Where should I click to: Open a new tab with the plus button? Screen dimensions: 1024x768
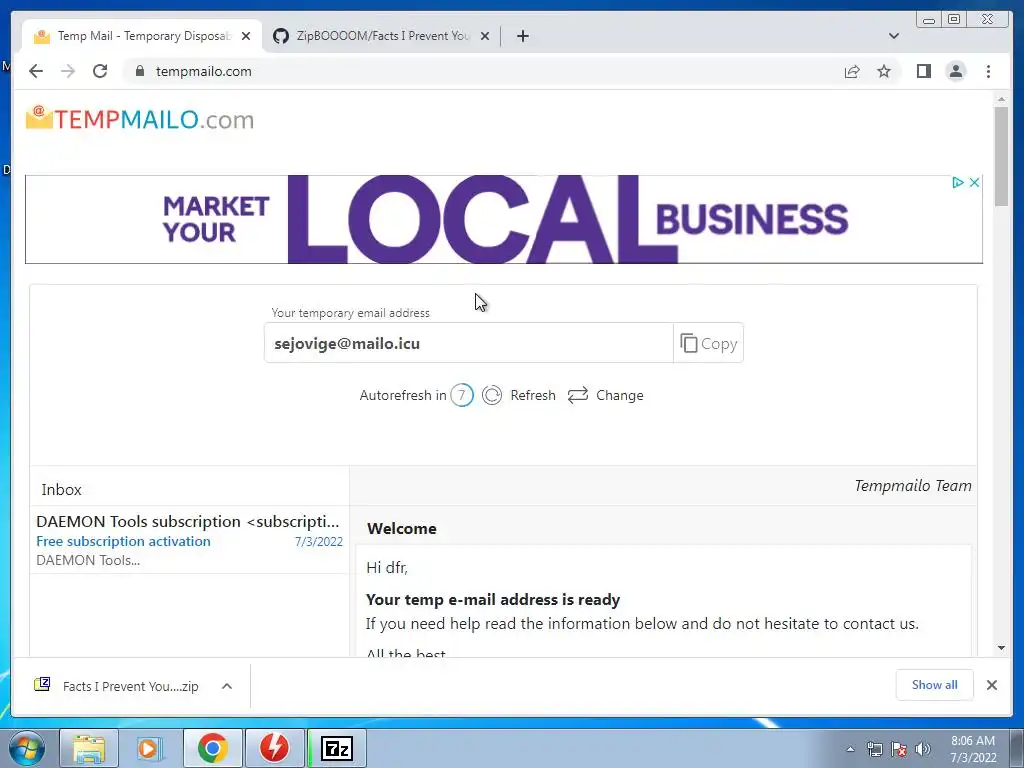click(x=522, y=36)
